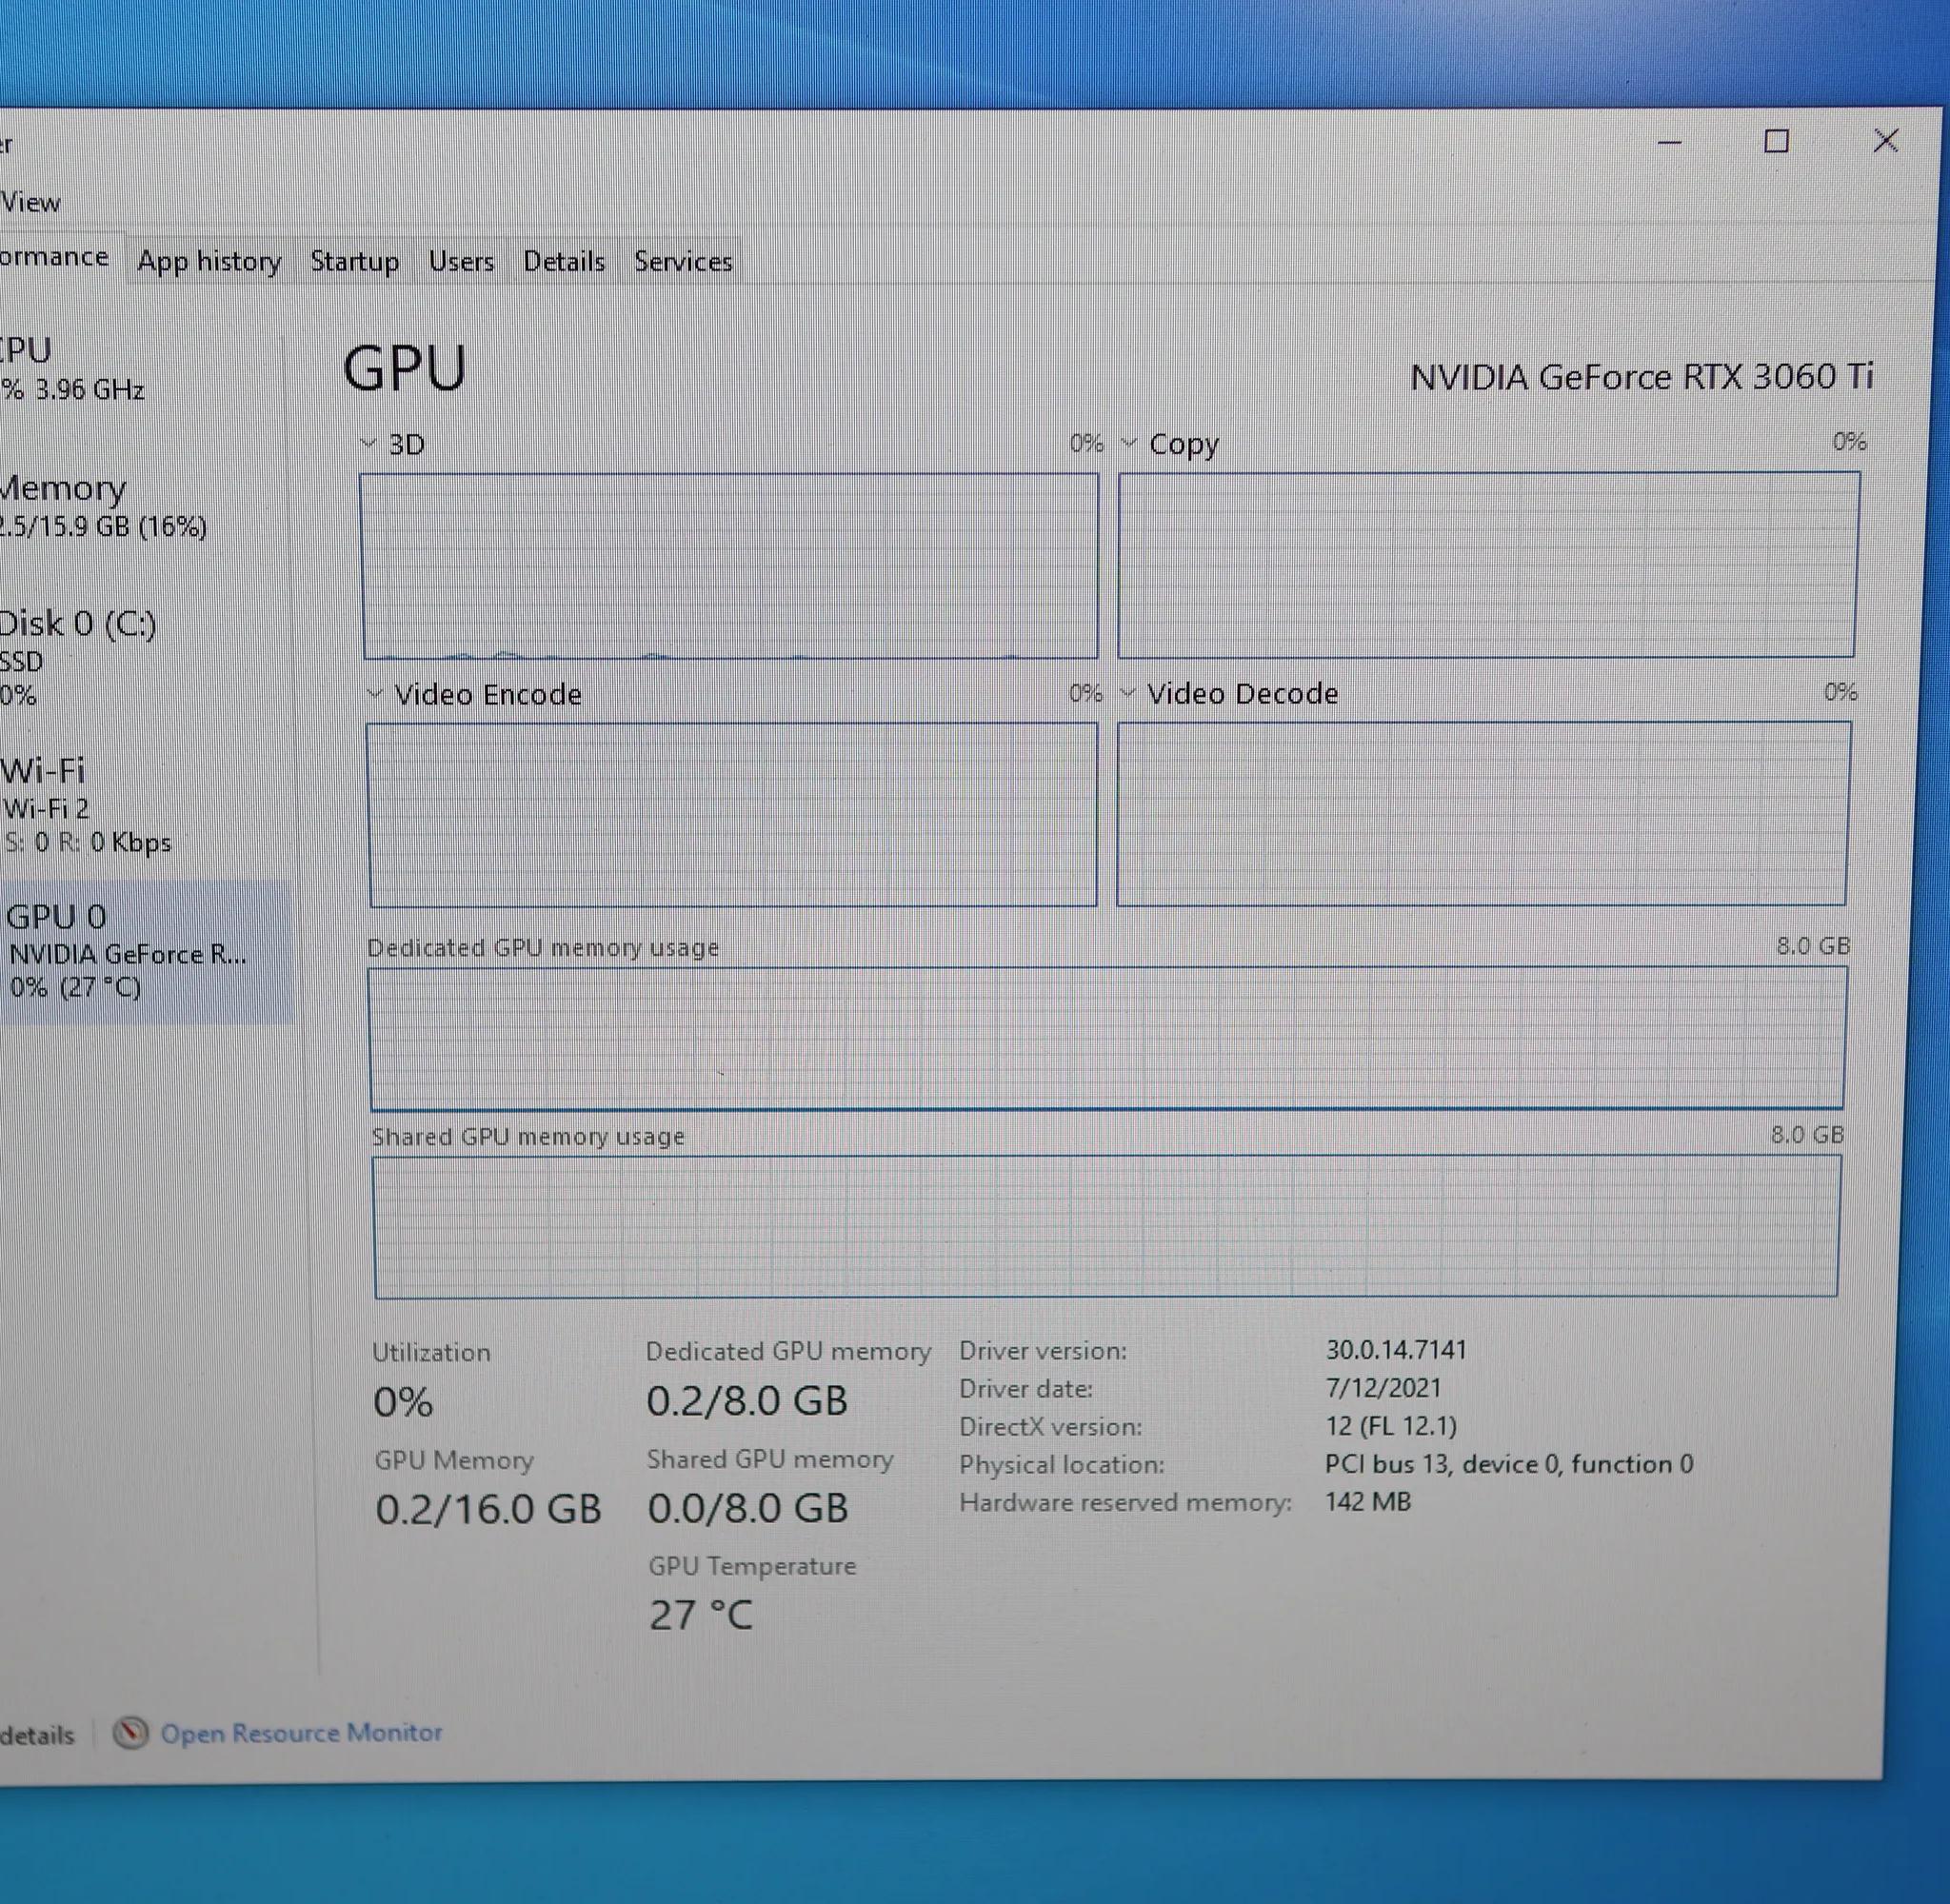Viewport: 1950px width, 1904px height.
Task: Click the Dedicated GPU memory usage graph
Action: point(1106,1038)
